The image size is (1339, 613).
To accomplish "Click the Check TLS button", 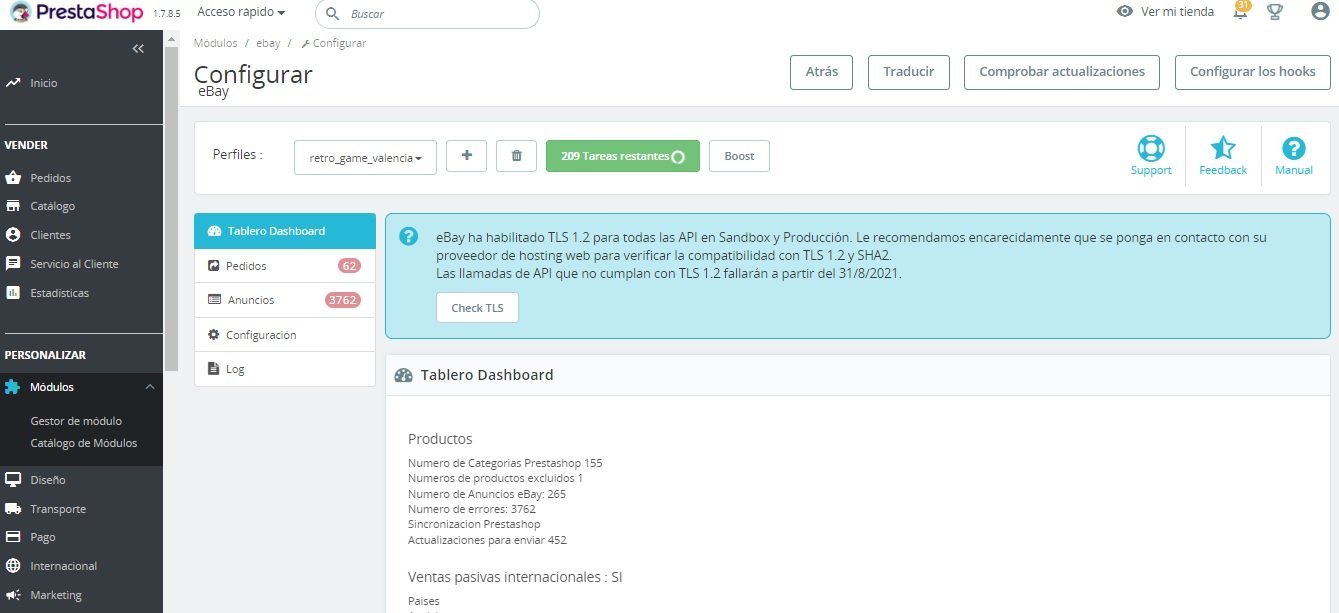I will coord(477,308).
